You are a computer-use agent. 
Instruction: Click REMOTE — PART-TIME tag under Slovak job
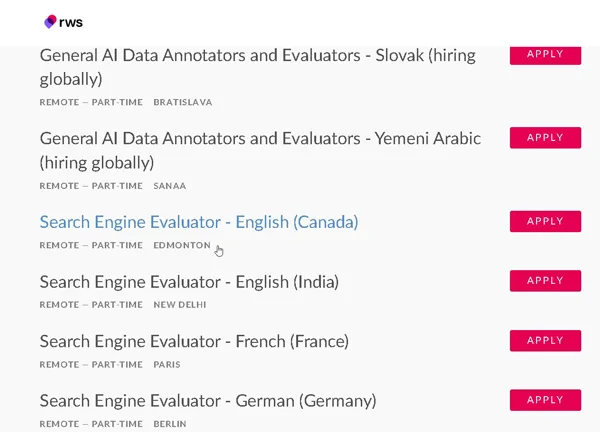tap(91, 102)
